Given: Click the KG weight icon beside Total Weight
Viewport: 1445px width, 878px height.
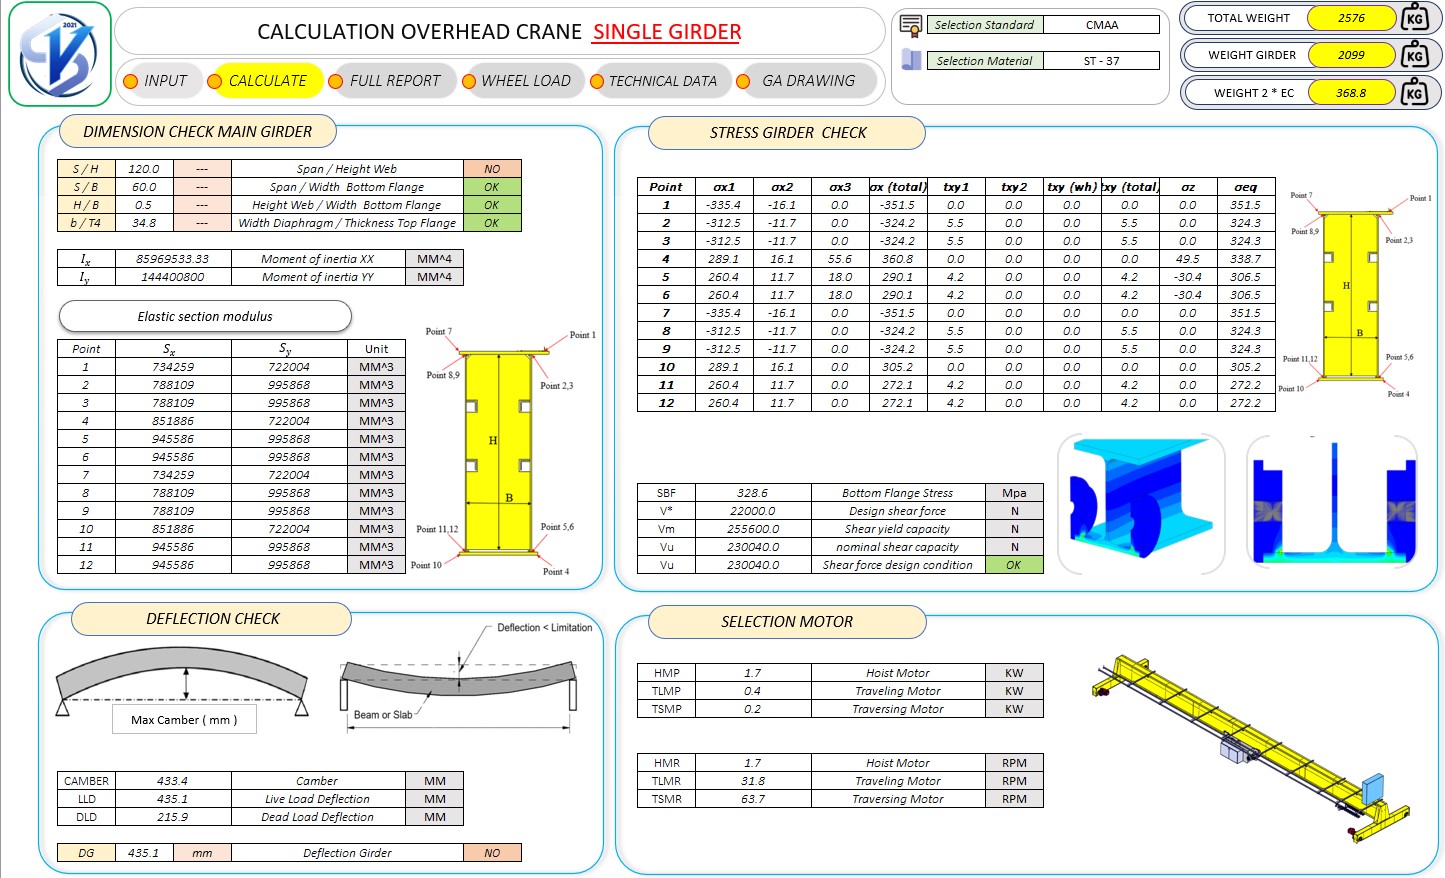Looking at the screenshot, I should [x=1414, y=17].
